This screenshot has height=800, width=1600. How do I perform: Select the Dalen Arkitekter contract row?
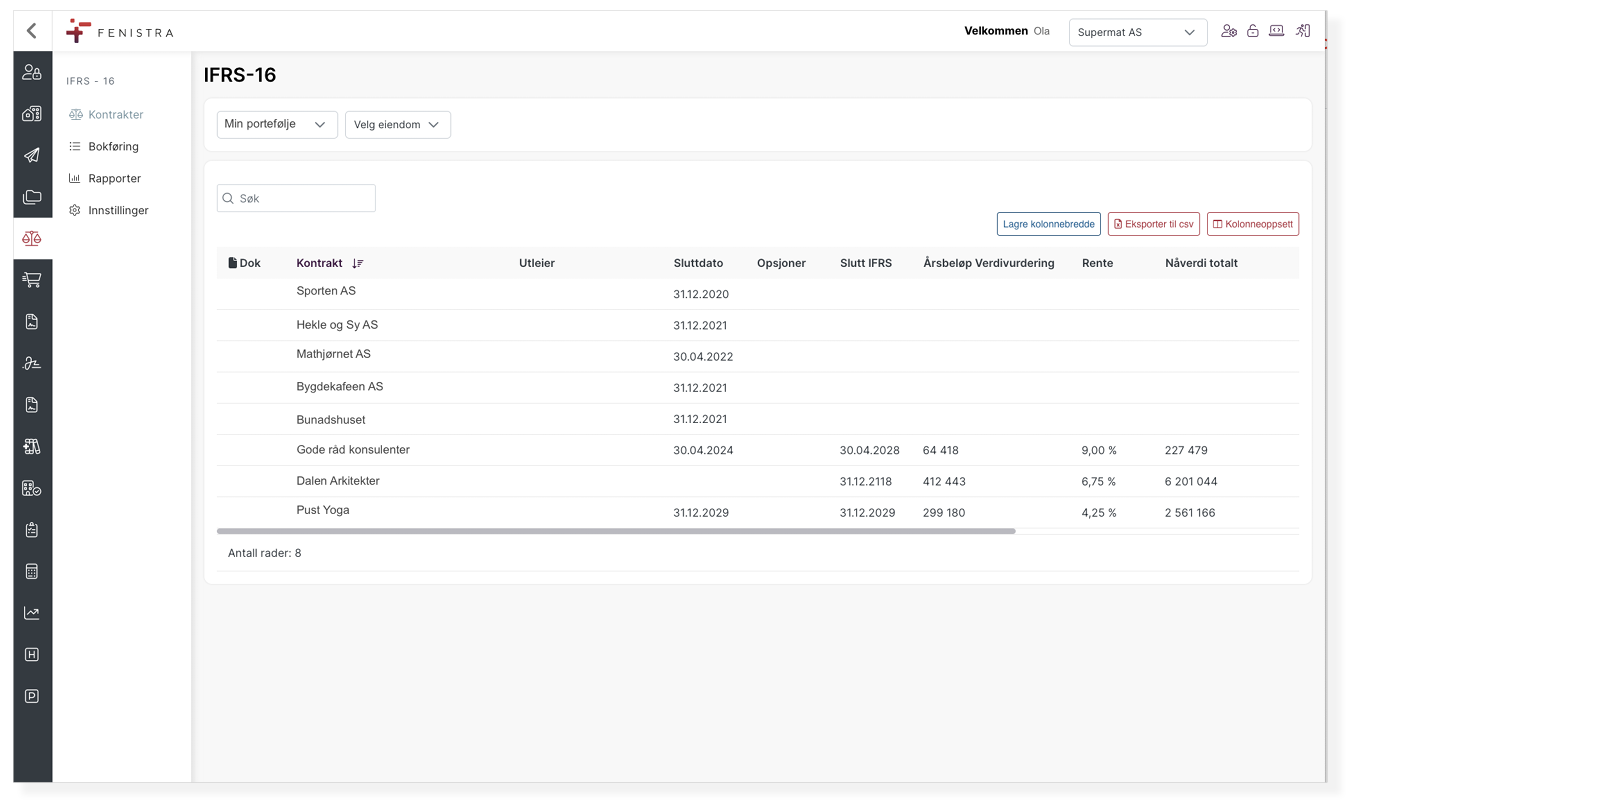click(x=758, y=481)
